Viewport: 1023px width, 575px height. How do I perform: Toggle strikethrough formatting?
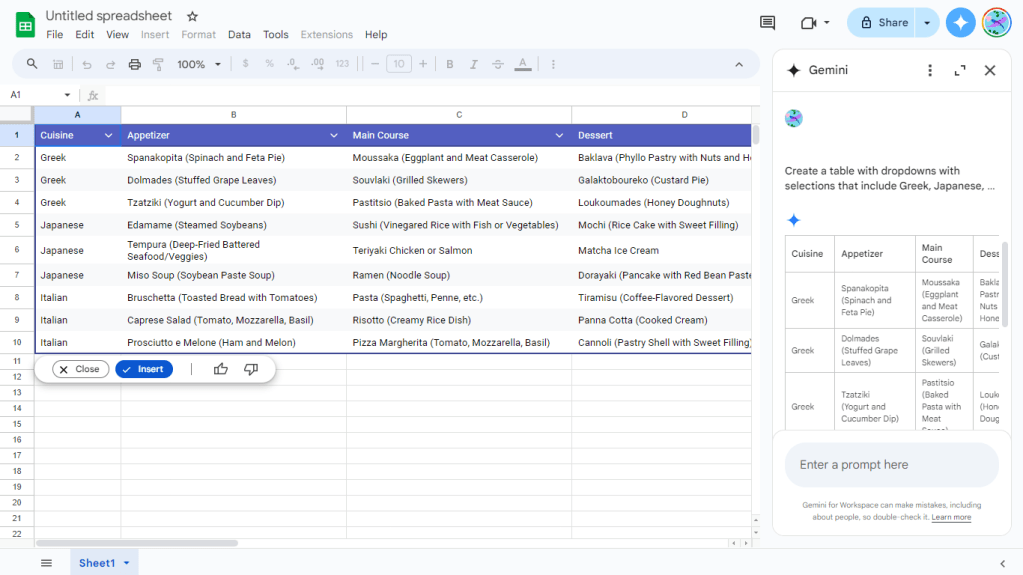click(x=498, y=64)
